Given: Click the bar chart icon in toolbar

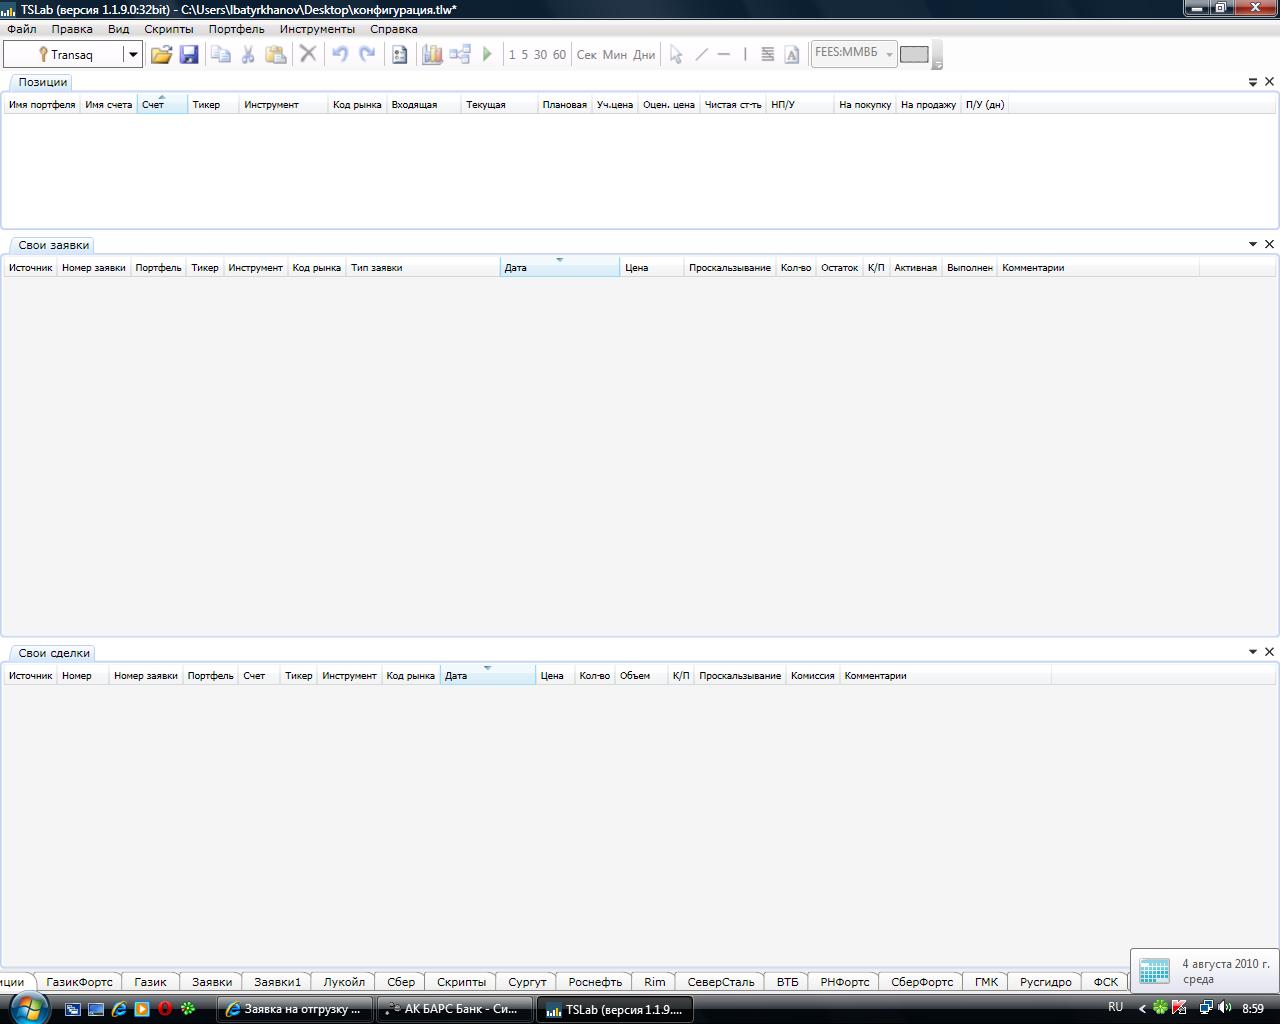Looking at the screenshot, I should pos(432,54).
